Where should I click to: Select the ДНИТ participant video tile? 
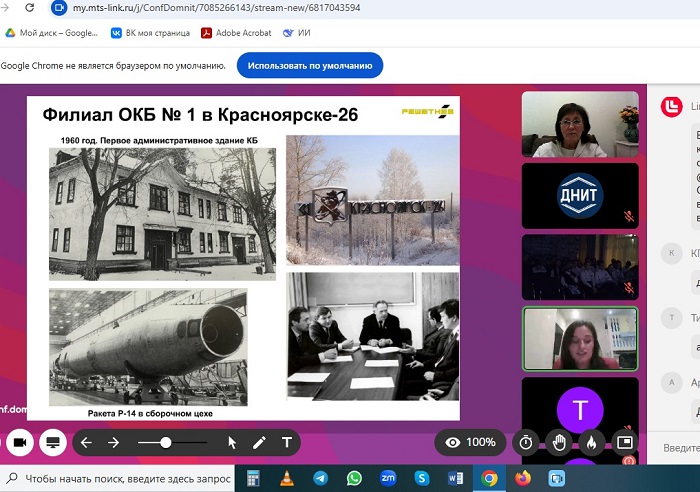click(580, 194)
